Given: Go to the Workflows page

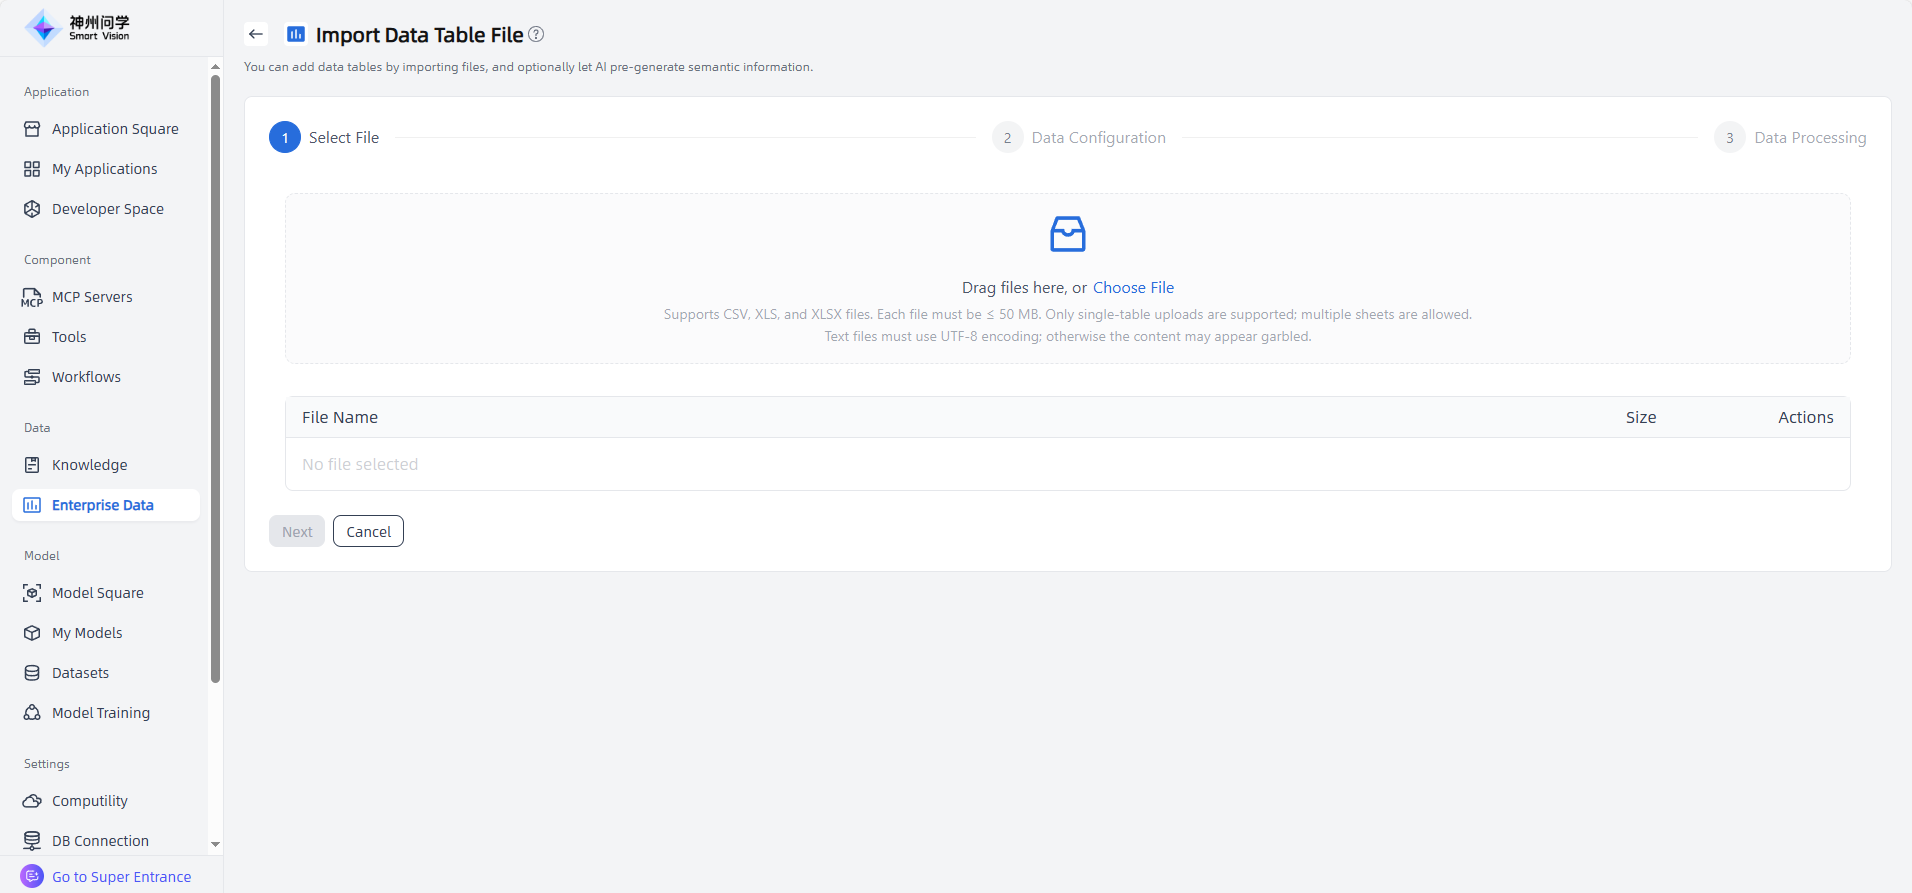Looking at the screenshot, I should [x=86, y=377].
